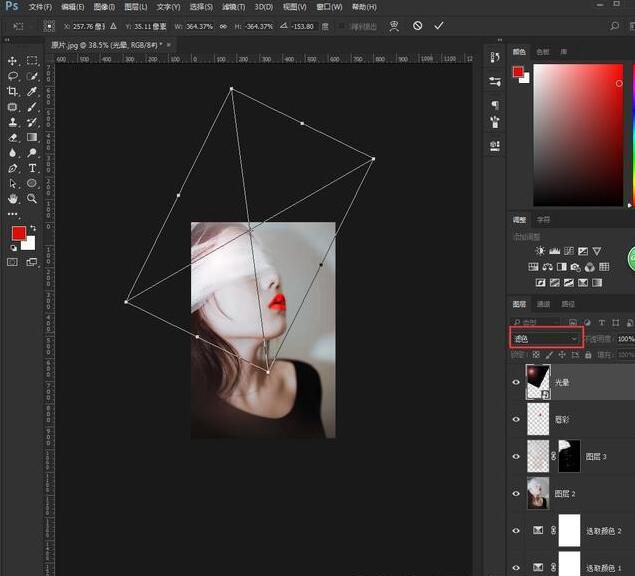Viewport: 635px width, 576px height.
Task: Click the foreground red color swatch in toolbar
Action: click(18, 233)
